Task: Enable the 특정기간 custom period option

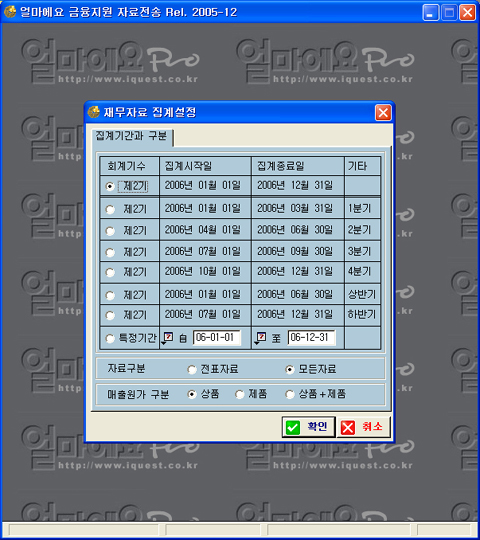Action: pos(110,338)
